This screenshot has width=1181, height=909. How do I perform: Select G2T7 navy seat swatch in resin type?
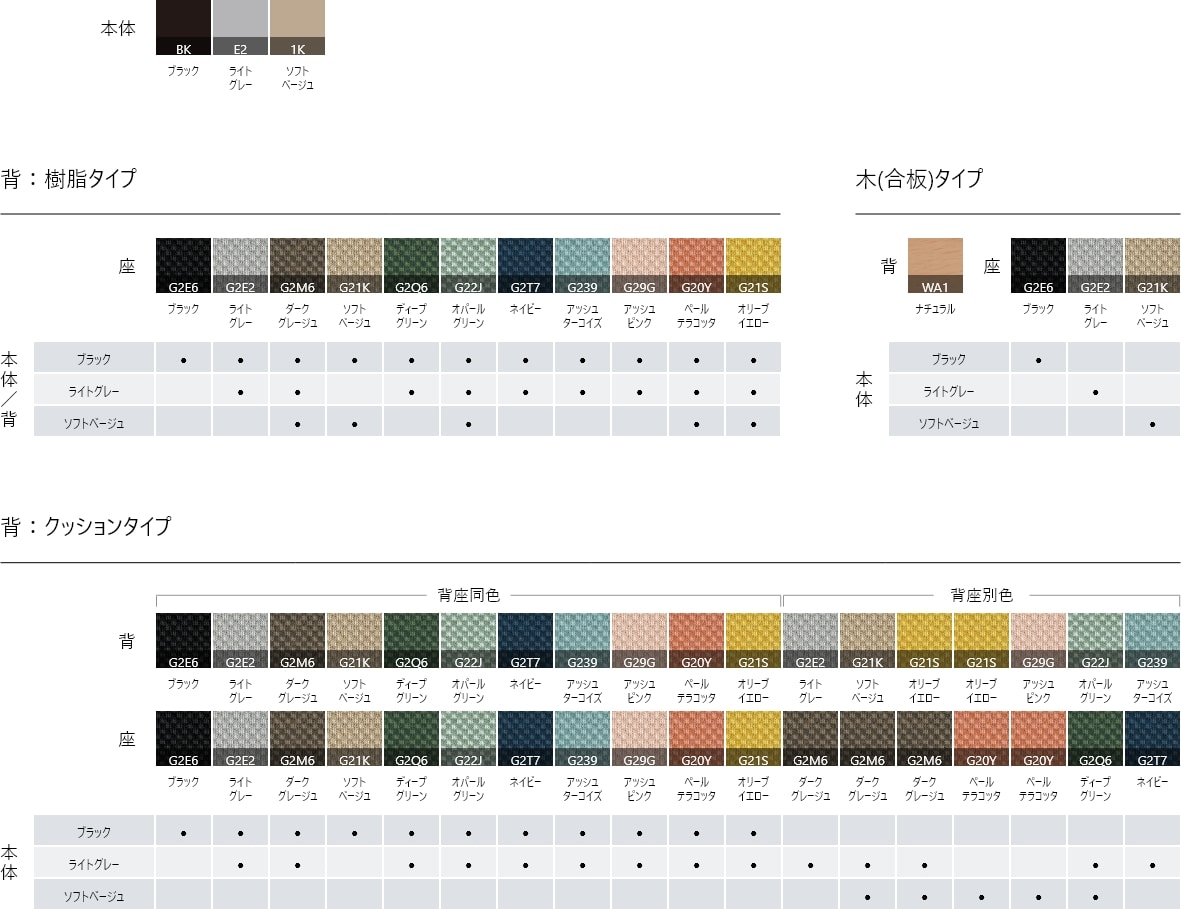525,266
